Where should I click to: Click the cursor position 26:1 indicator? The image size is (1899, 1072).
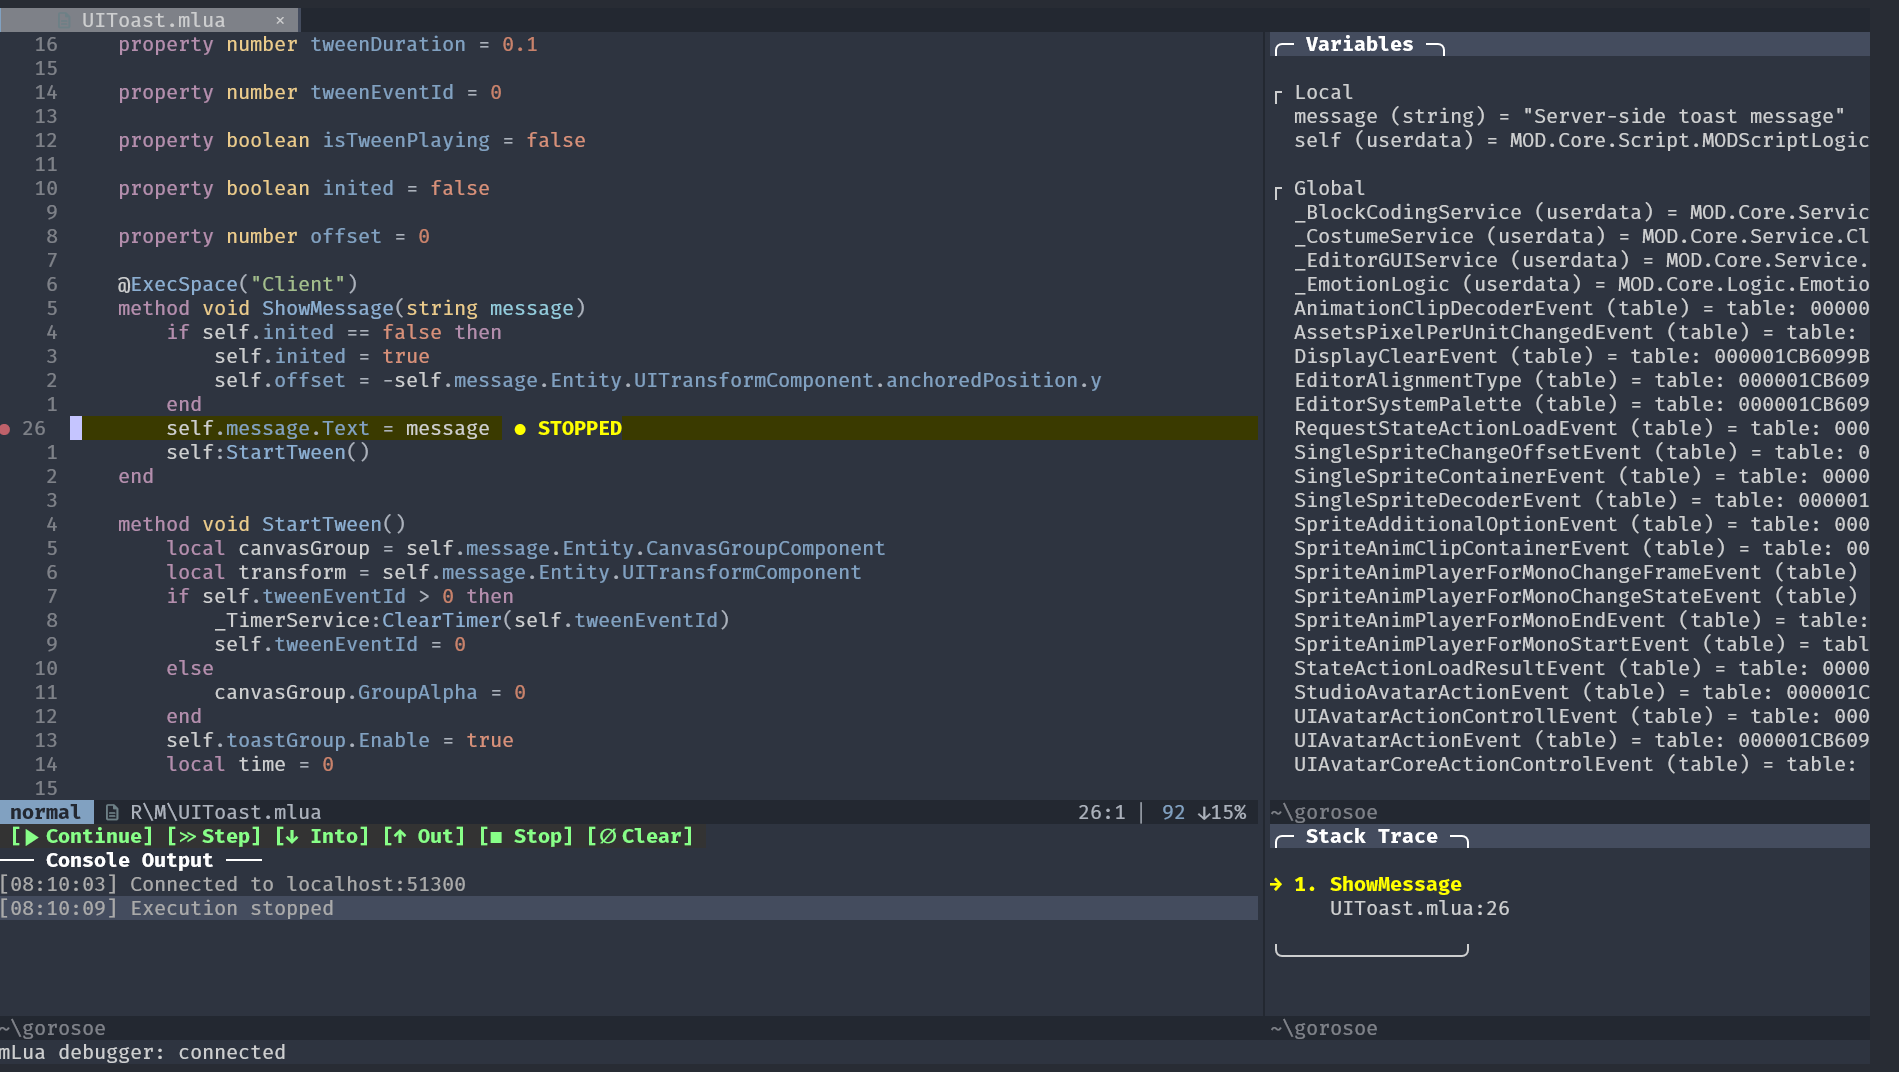[1100, 811]
